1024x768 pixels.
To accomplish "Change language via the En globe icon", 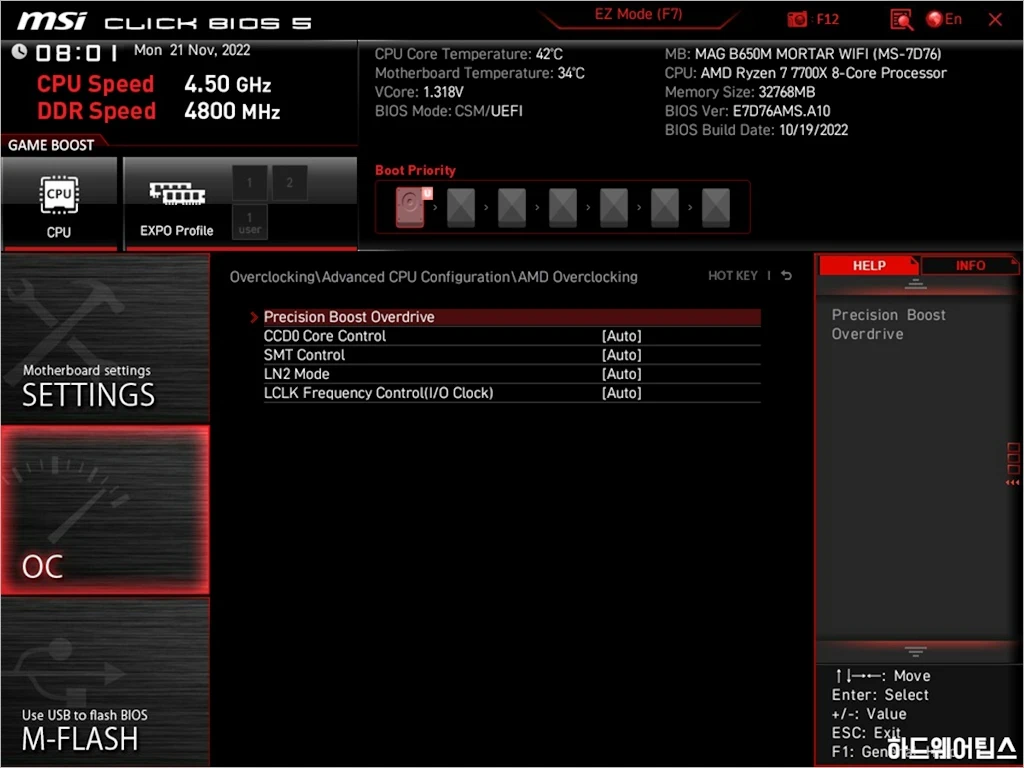I will point(944,19).
